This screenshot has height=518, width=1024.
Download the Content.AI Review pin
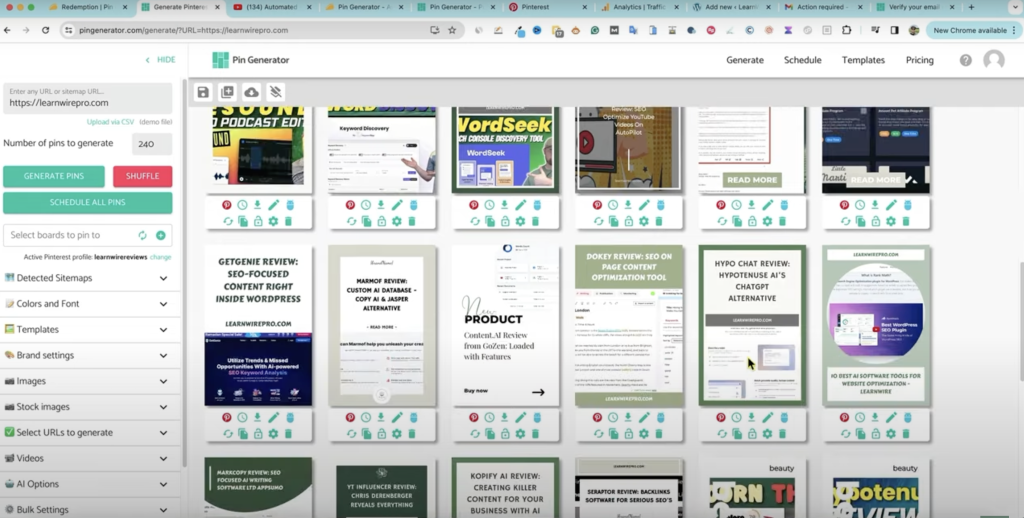504,417
